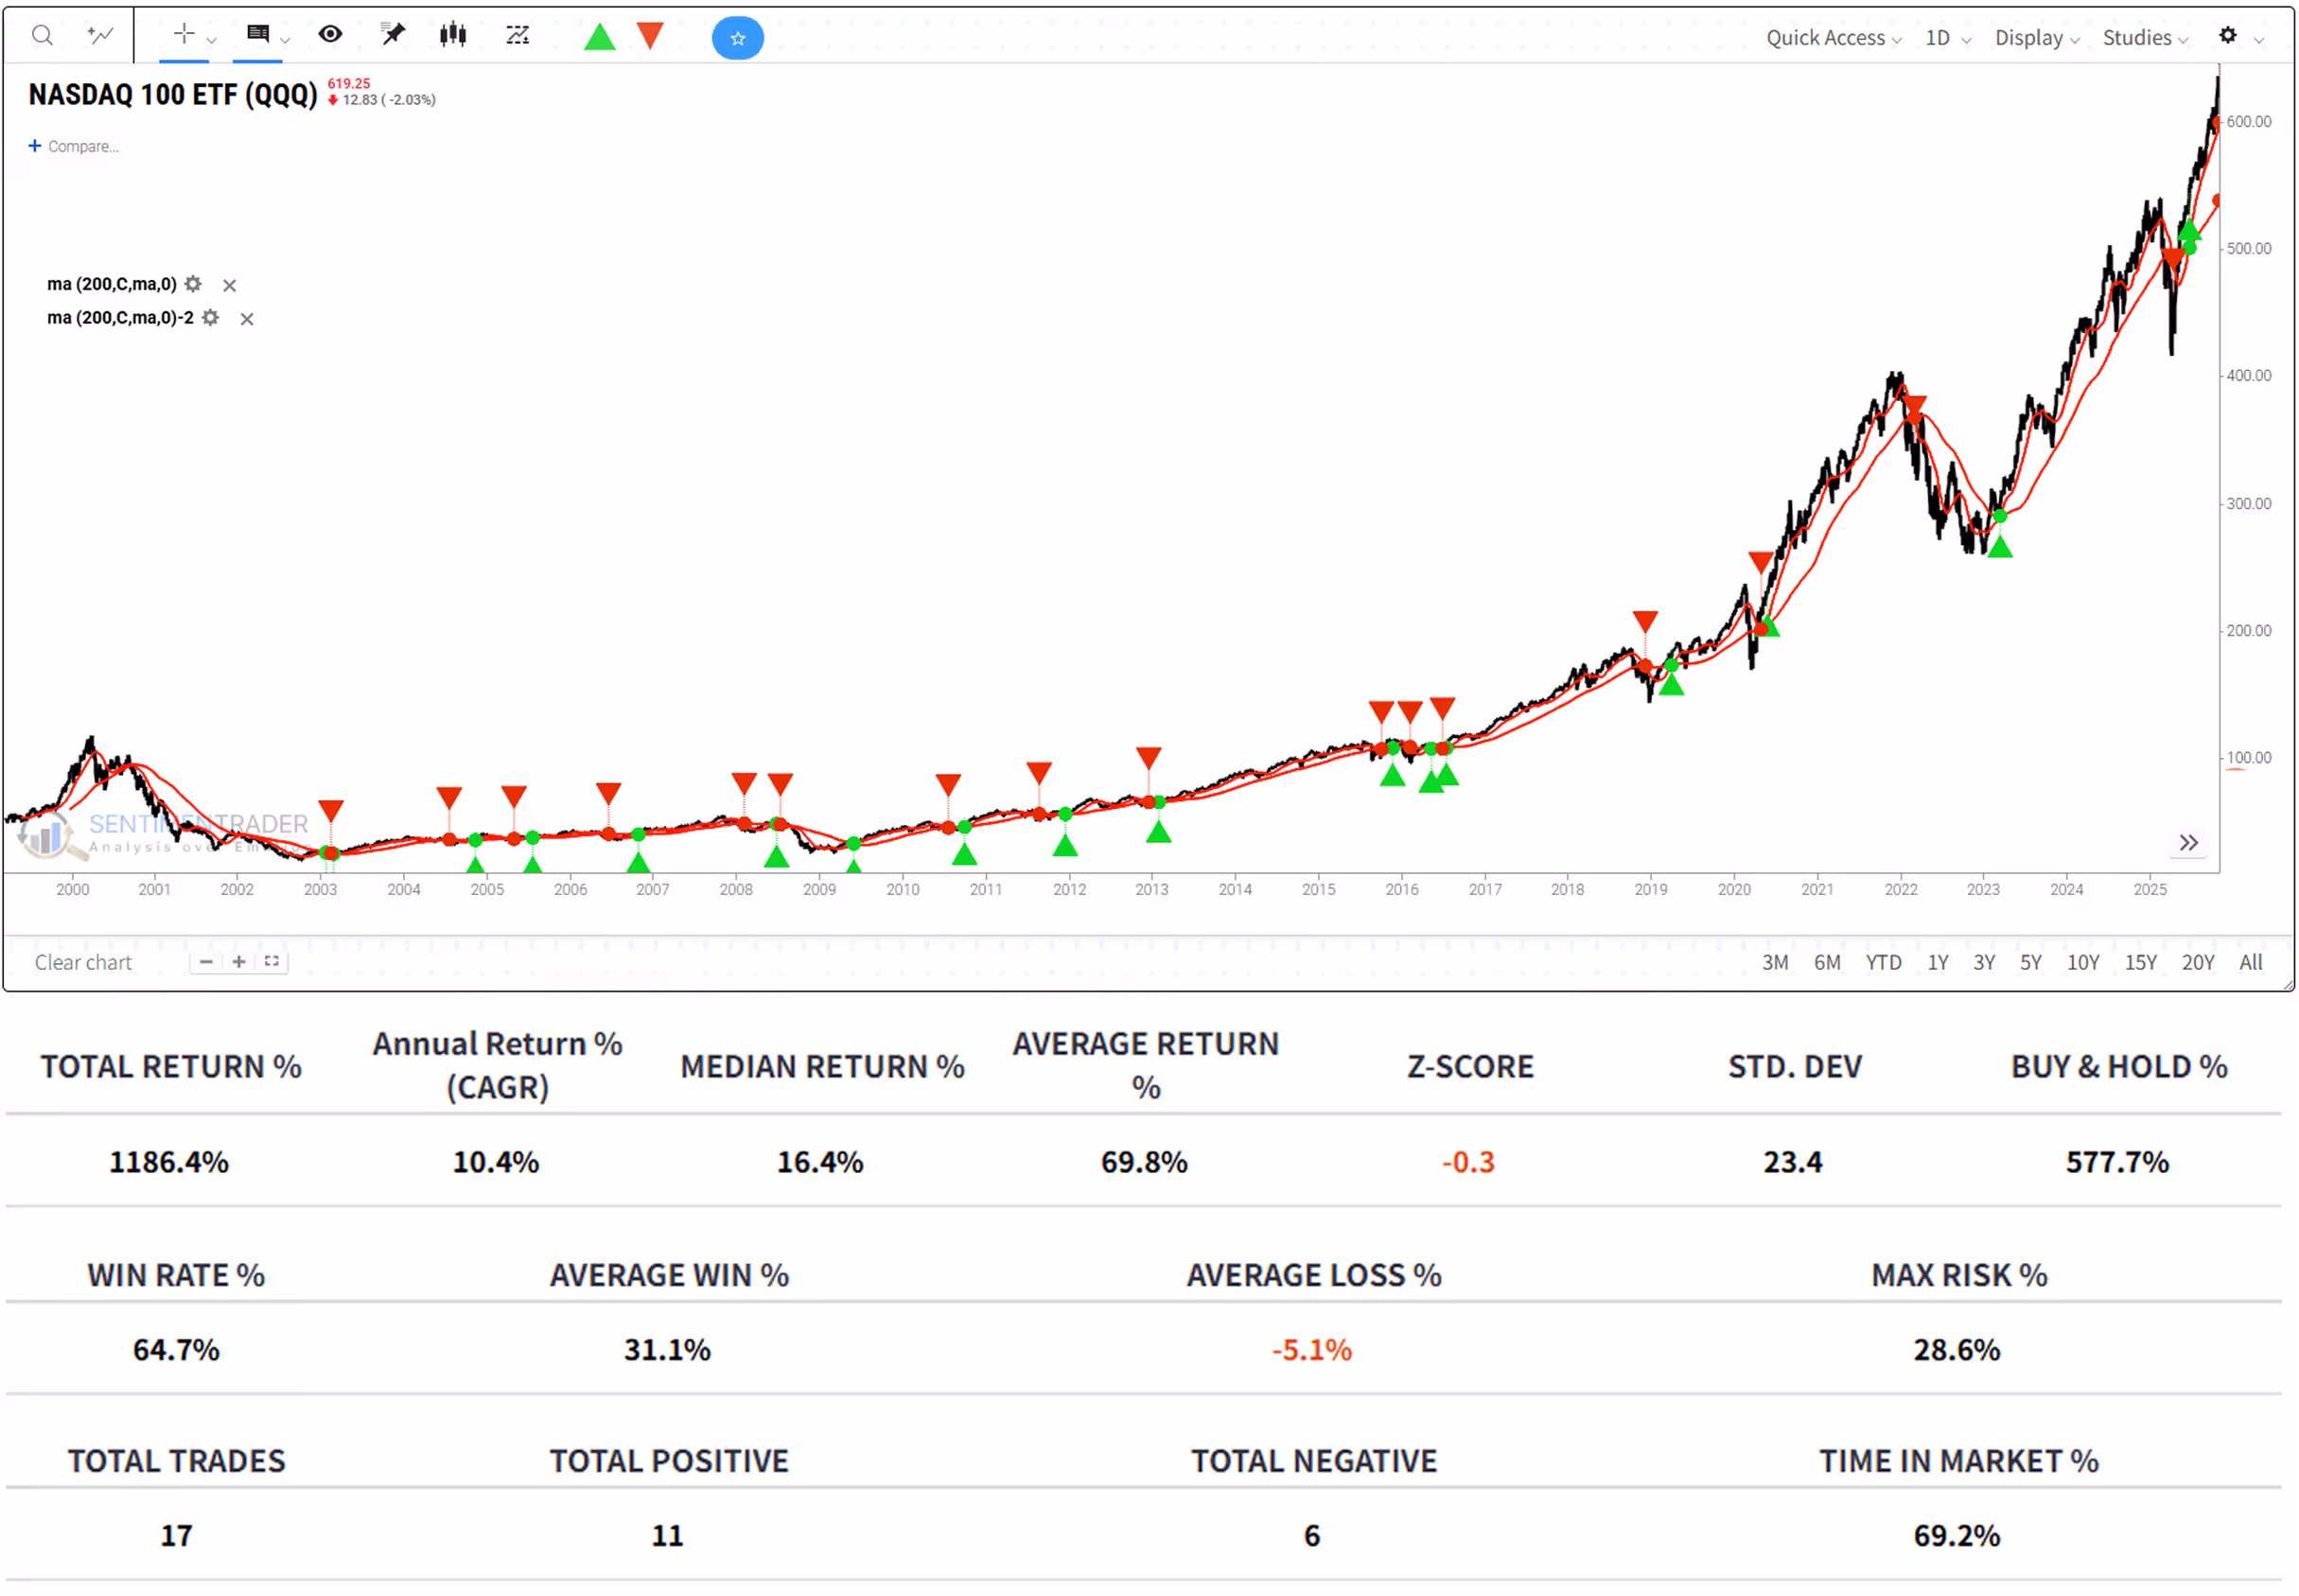Open settings gear for ma (200,C,ma,0)-2
The height and width of the screenshot is (1596, 2299).
(211, 318)
